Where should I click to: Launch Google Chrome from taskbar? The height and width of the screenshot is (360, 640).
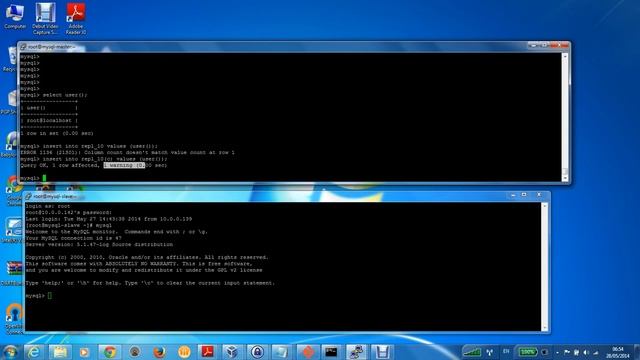(x=109, y=352)
